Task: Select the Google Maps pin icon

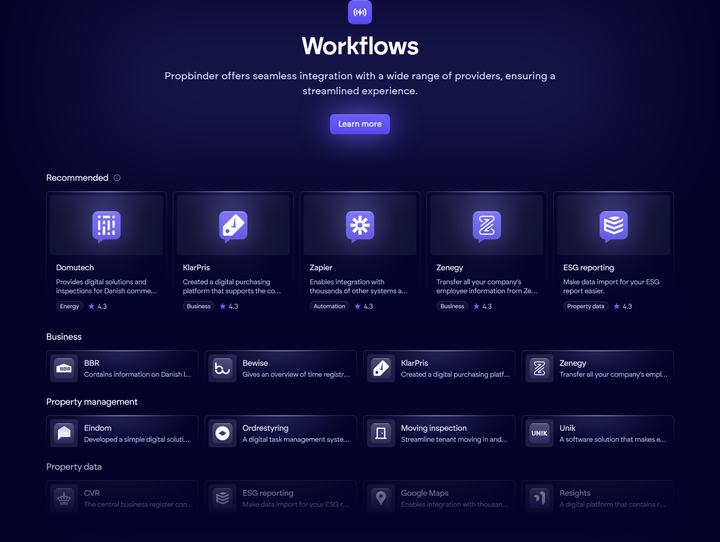Action: 381,498
